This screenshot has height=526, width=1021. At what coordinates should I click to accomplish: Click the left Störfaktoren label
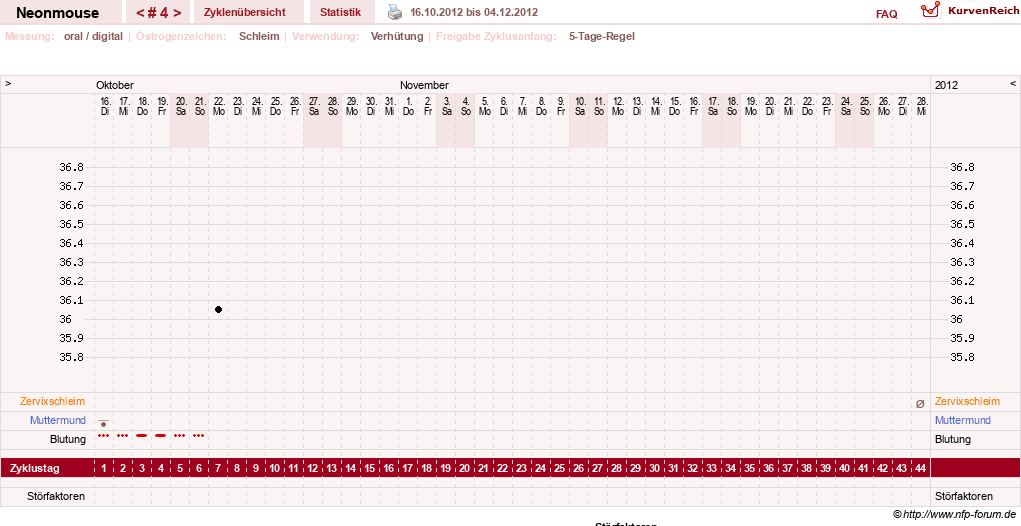click(x=56, y=496)
